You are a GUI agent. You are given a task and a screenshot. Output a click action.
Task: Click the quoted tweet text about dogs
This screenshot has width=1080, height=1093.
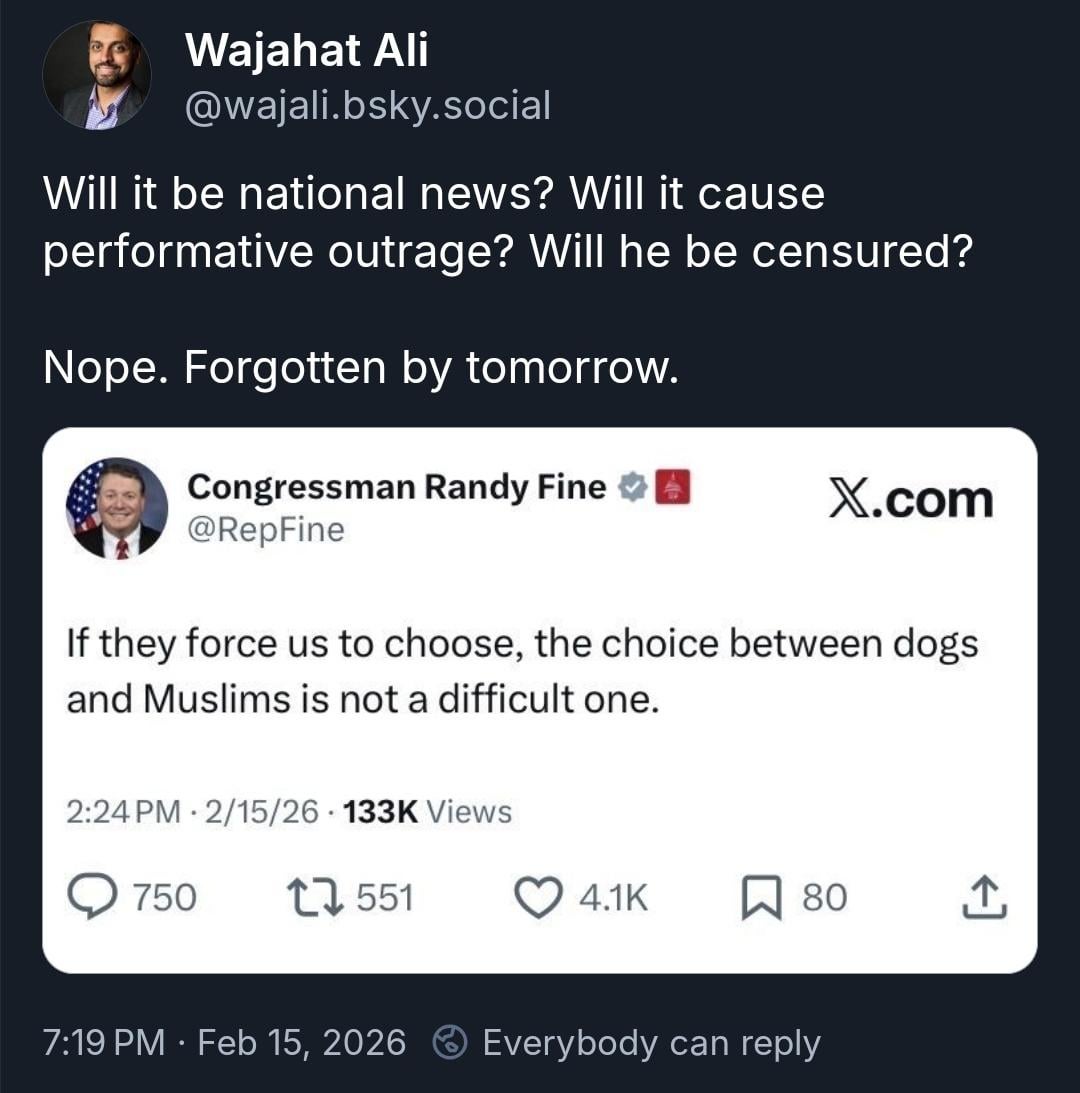click(522, 671)
